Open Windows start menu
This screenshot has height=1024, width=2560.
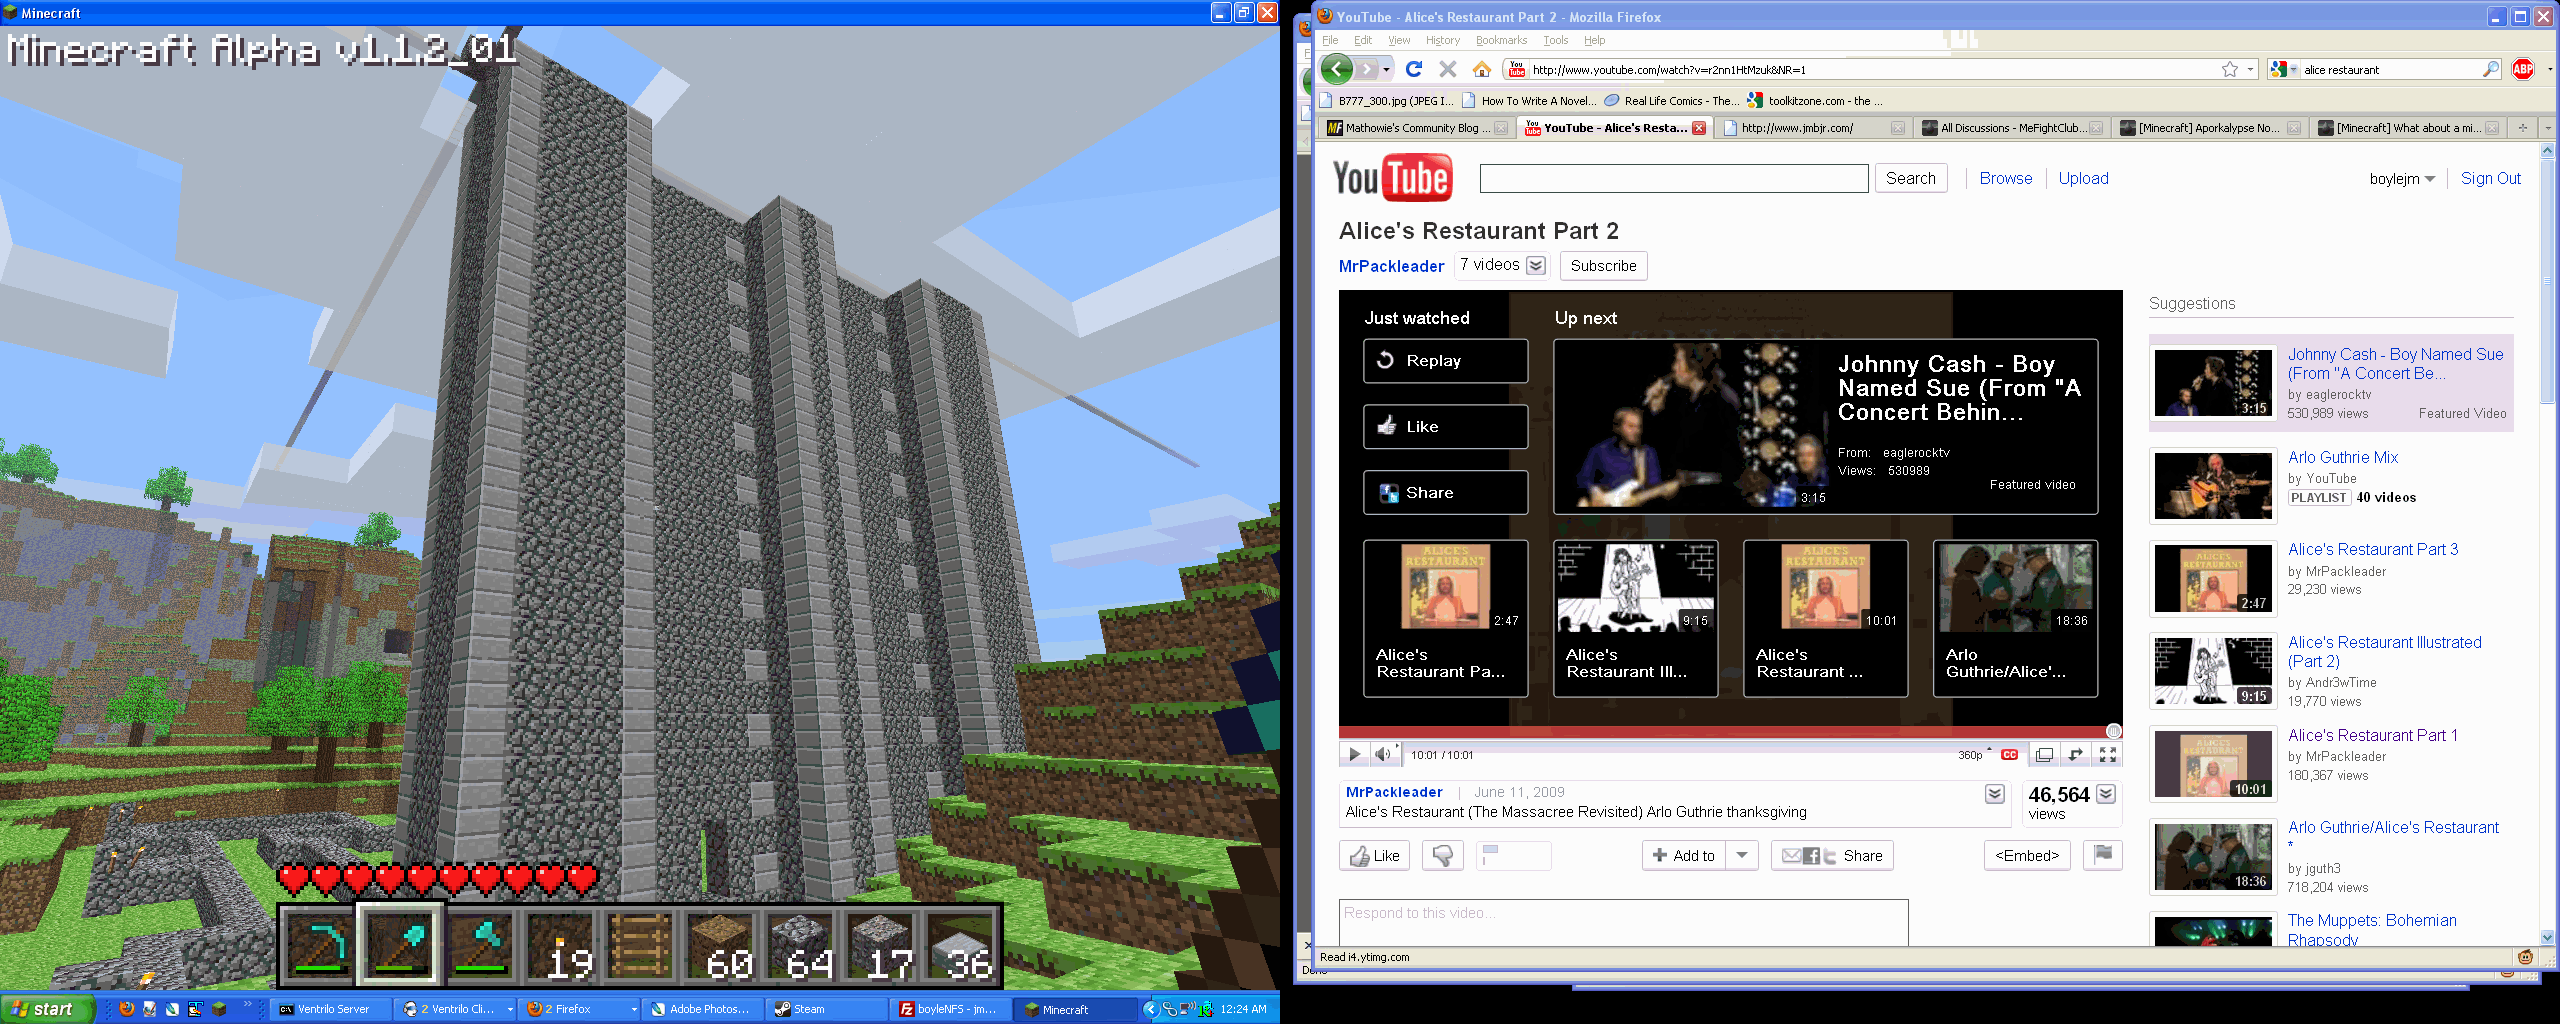(x=47, y=1009)
